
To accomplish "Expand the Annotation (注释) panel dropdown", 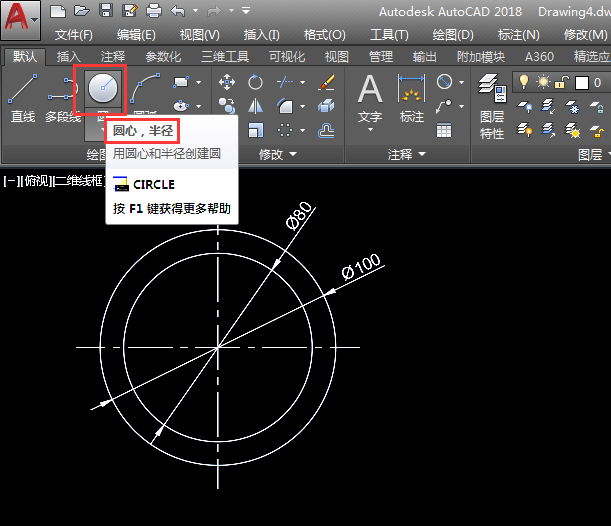I will [x=407, y=154].
